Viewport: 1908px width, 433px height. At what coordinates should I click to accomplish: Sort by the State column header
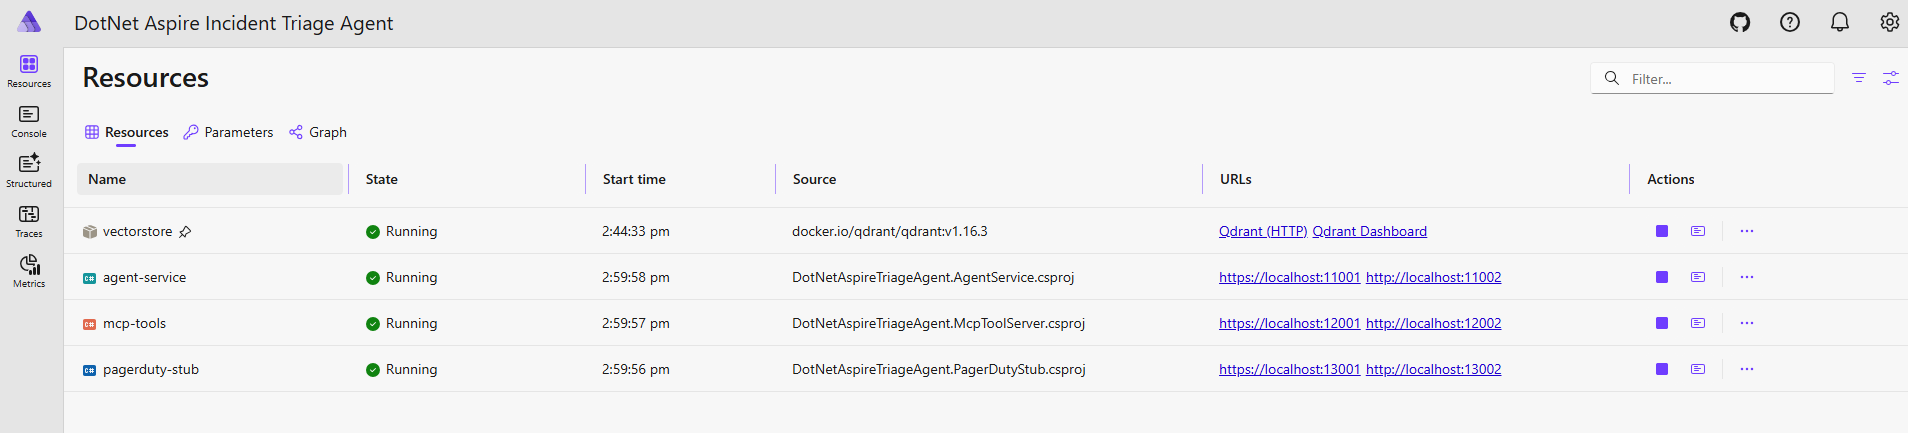[381, 179]
